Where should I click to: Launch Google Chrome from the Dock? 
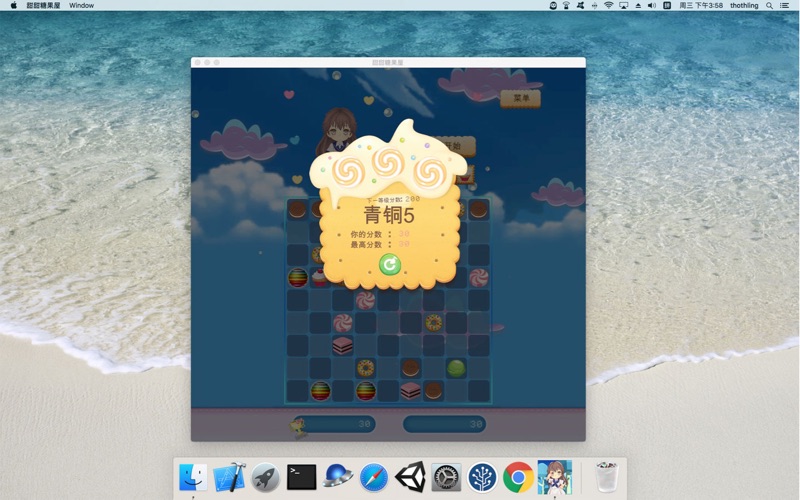point(518,477)
